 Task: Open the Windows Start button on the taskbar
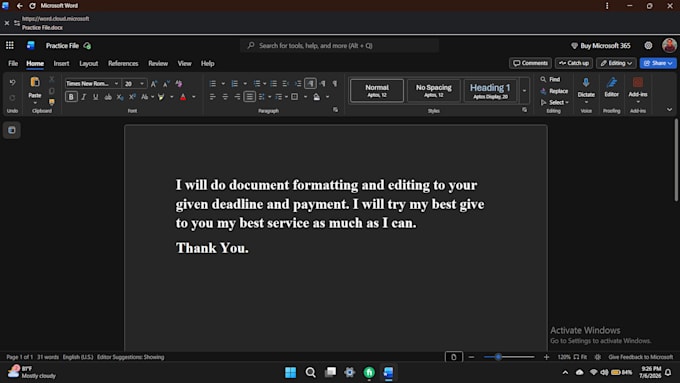290,372
